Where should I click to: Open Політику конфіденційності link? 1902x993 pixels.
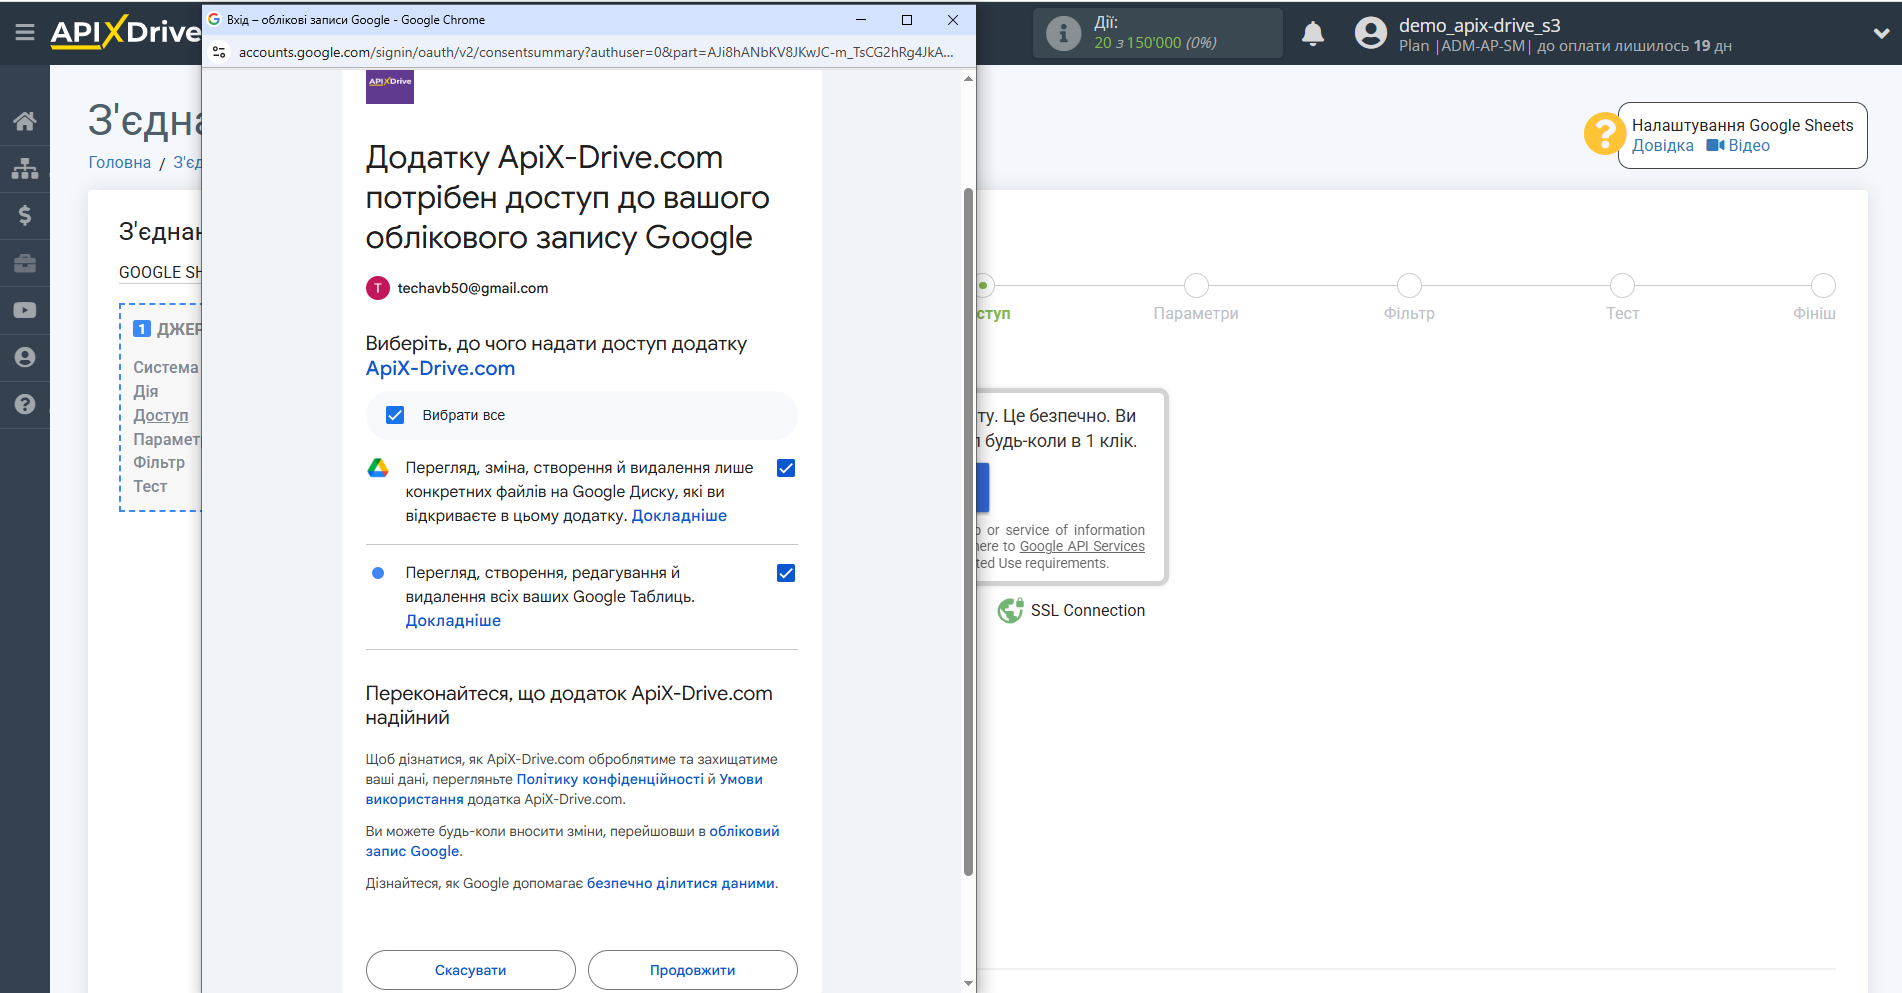(x=610, y=779)
